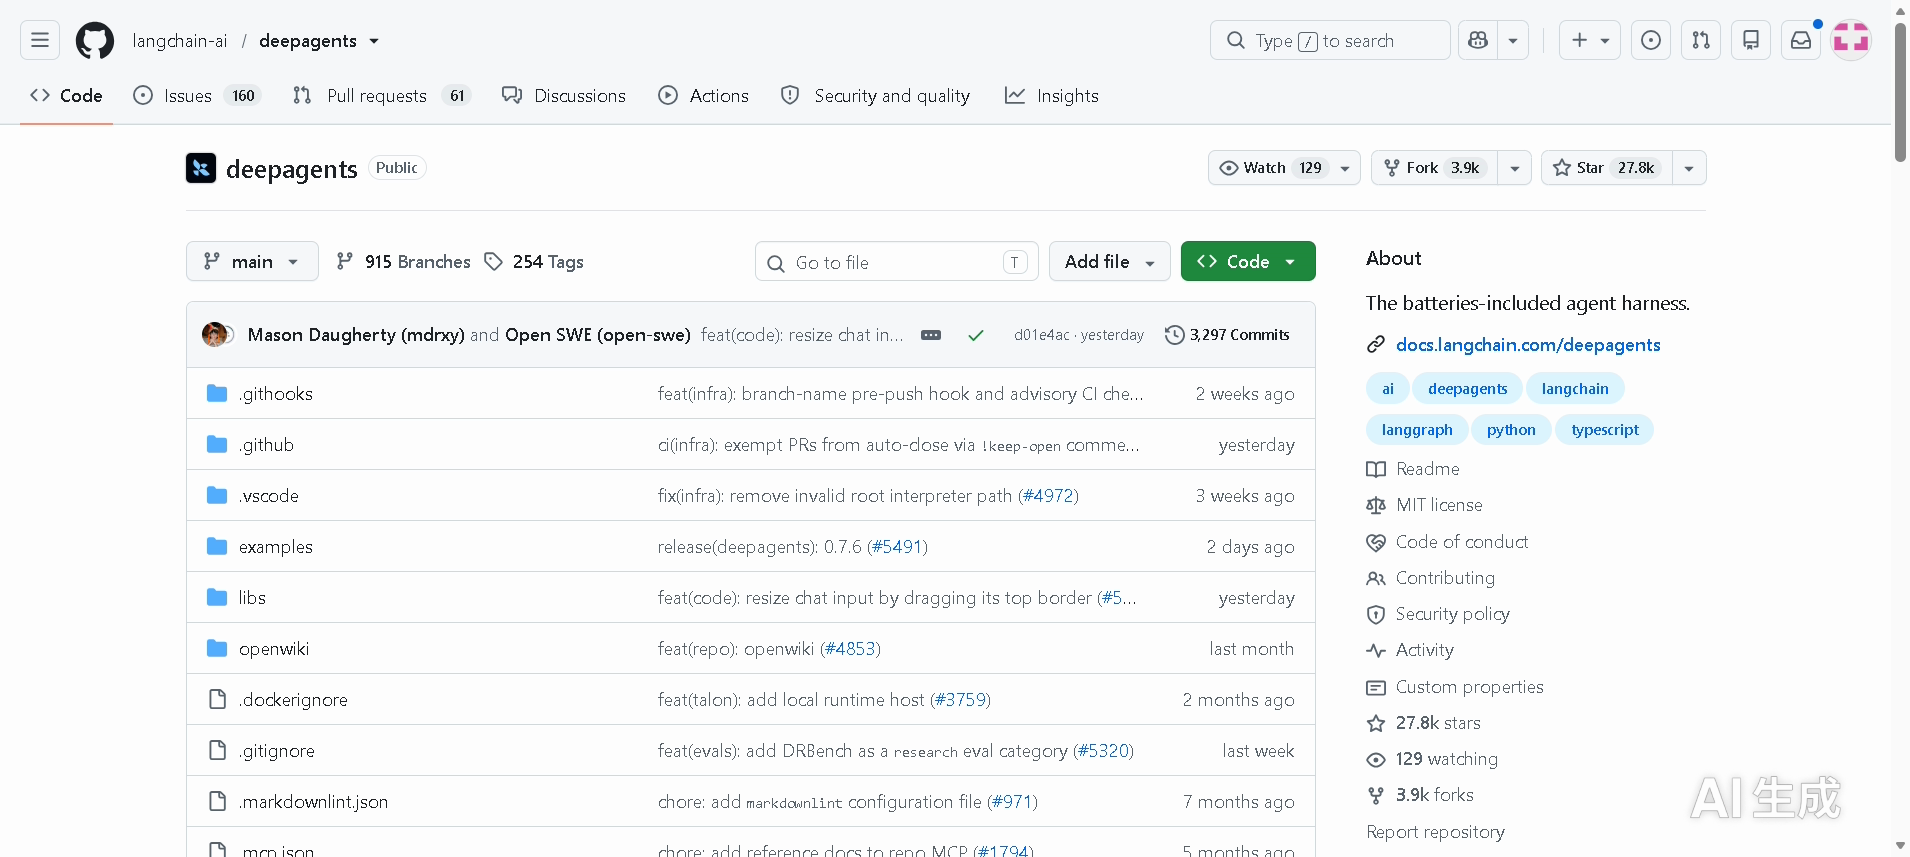This screenshot has height=857, width=1910.
Task: Star the deepagents repository
Action: tap(1607, 168)
